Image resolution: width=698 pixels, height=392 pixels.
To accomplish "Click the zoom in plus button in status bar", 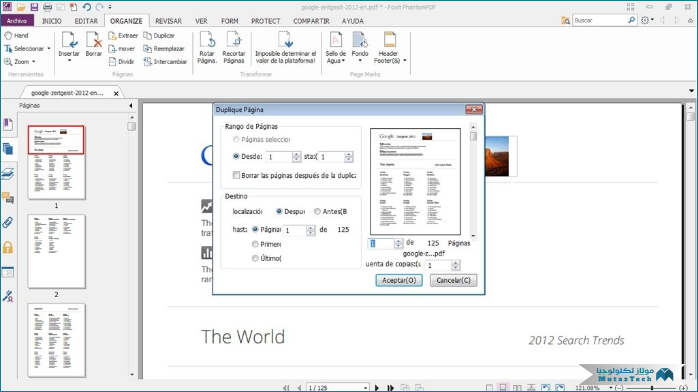I will [683, 388].
